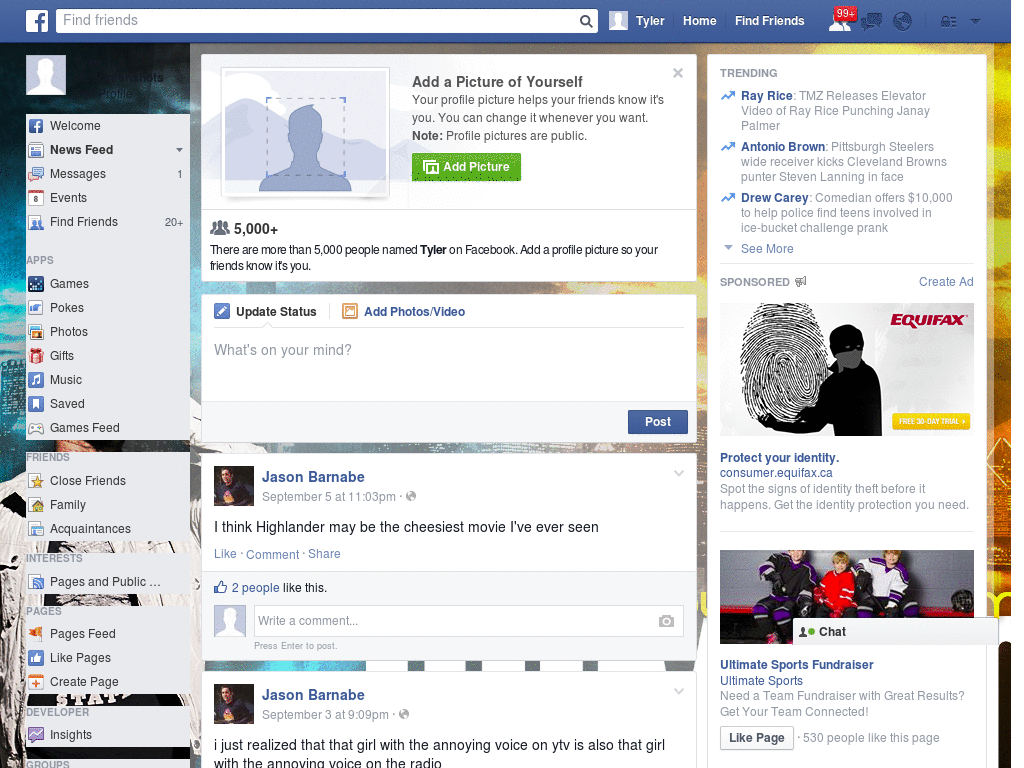Screen dimensions: 1024x768
Task: Open options arrow on September 3 post
Action: [679, 691]
